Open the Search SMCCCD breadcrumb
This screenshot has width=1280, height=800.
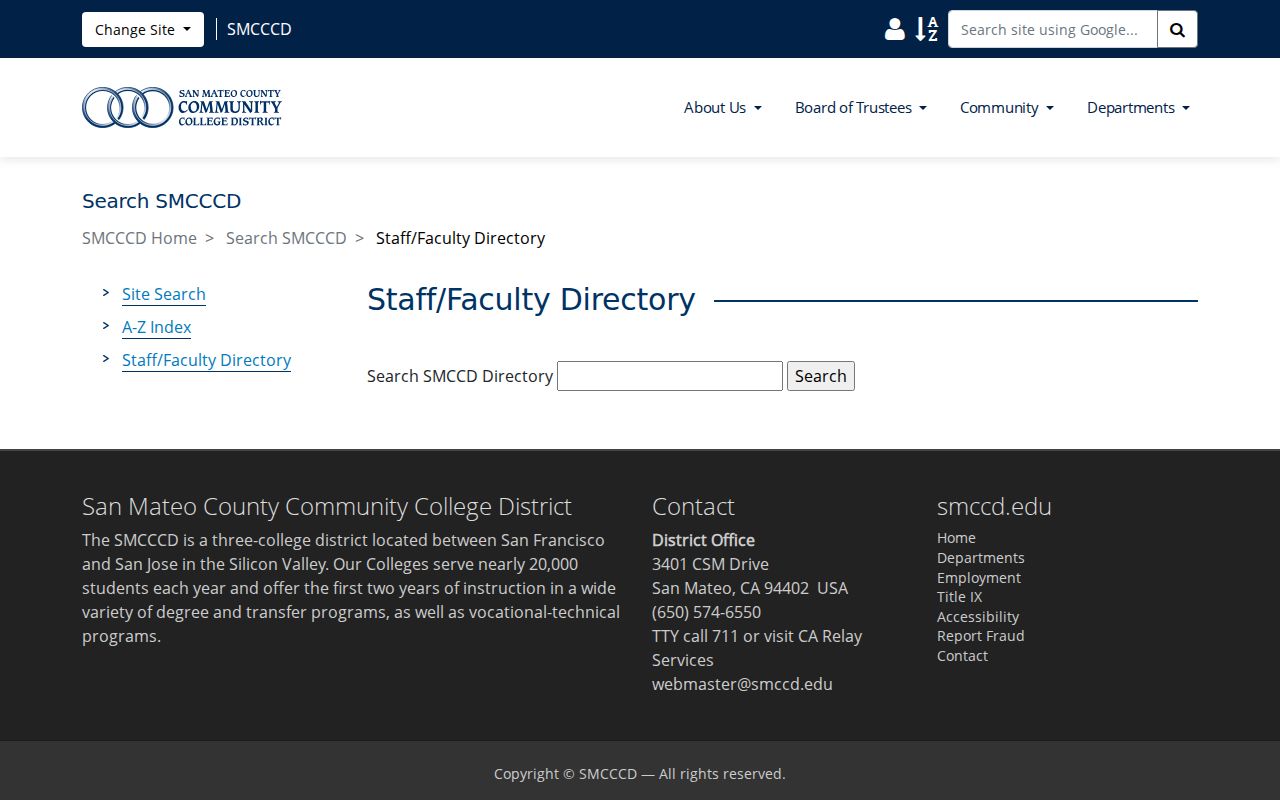pos(286,238)
